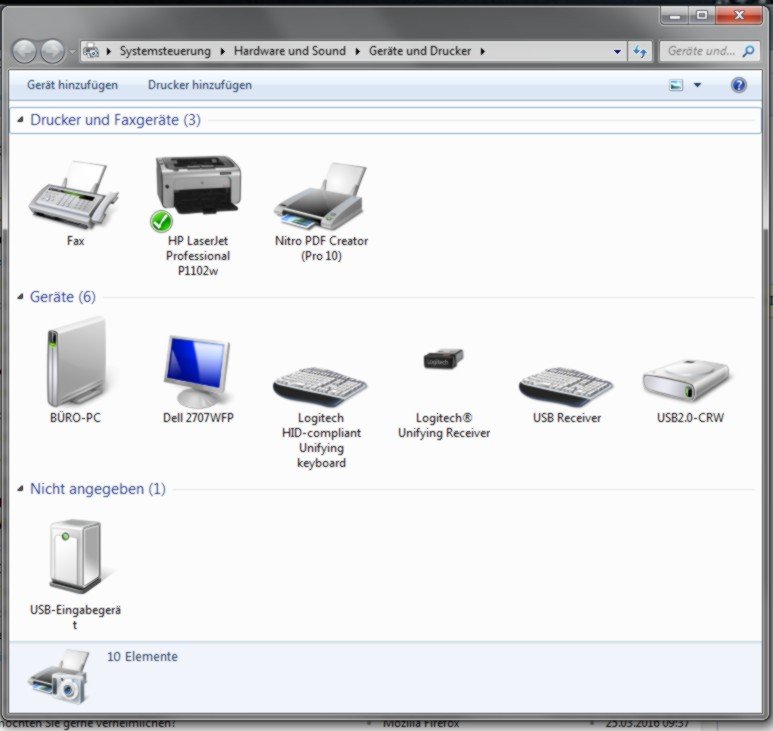Close the Geräte und Drucker window
The image size is (773, 731).
point(738,16)
